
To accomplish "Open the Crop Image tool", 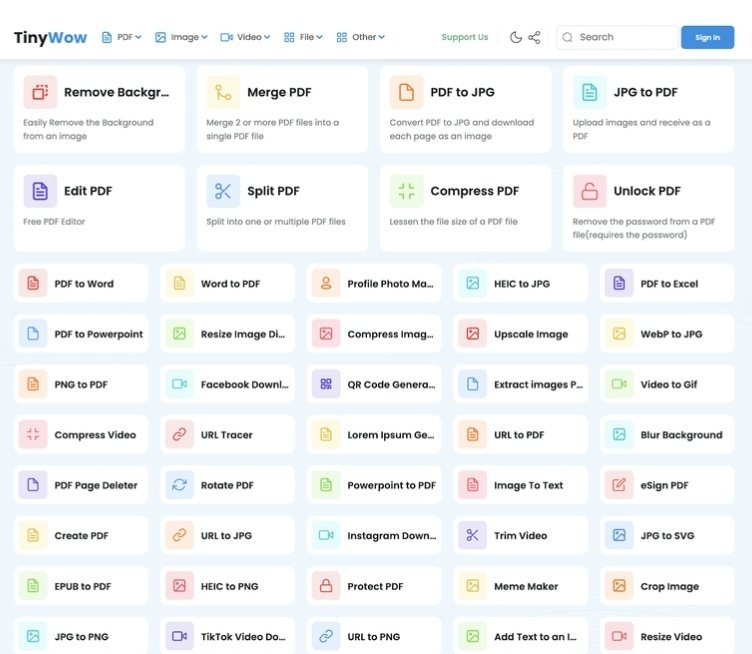I will (x=667, y=586).
